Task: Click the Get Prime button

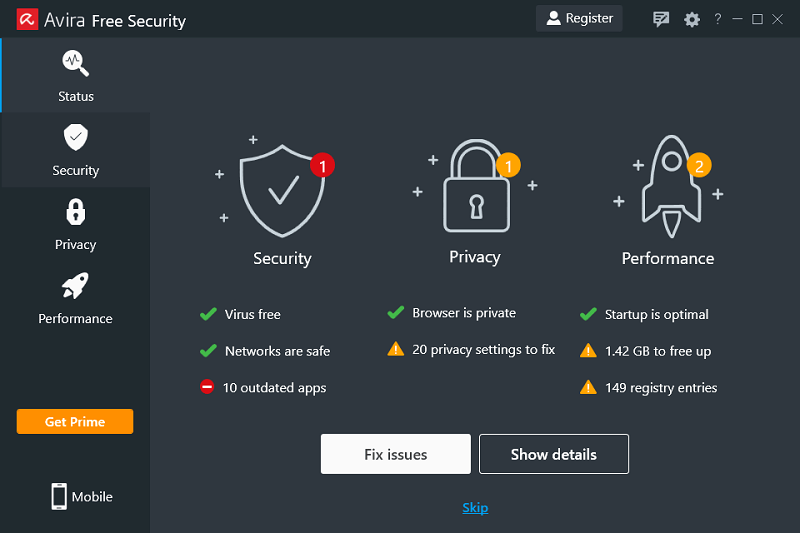Action: 75,421
